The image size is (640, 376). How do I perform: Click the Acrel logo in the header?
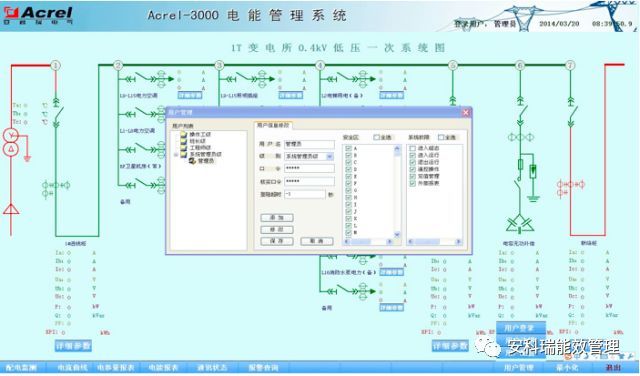(38, 15)
